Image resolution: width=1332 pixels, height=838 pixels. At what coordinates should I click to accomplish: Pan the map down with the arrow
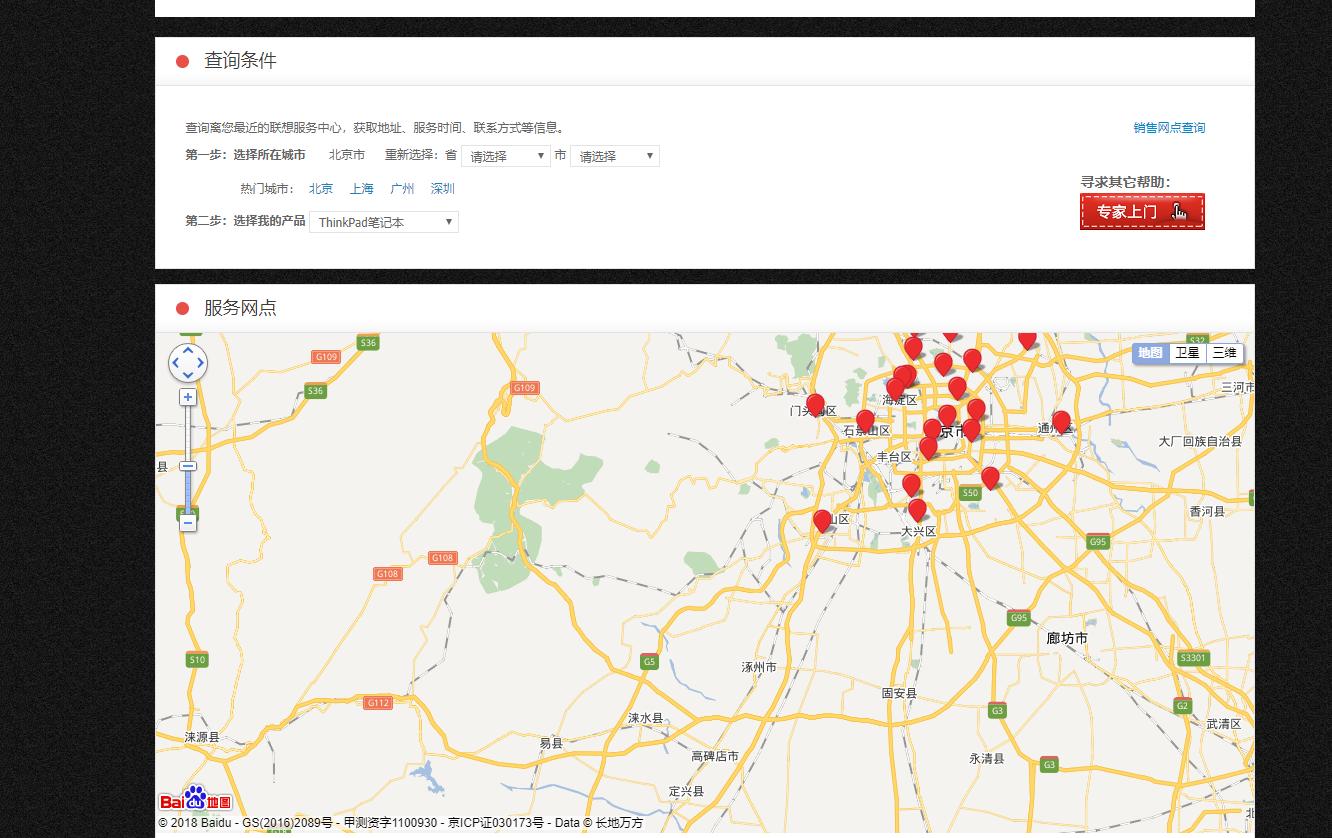[x=188, y=376]
